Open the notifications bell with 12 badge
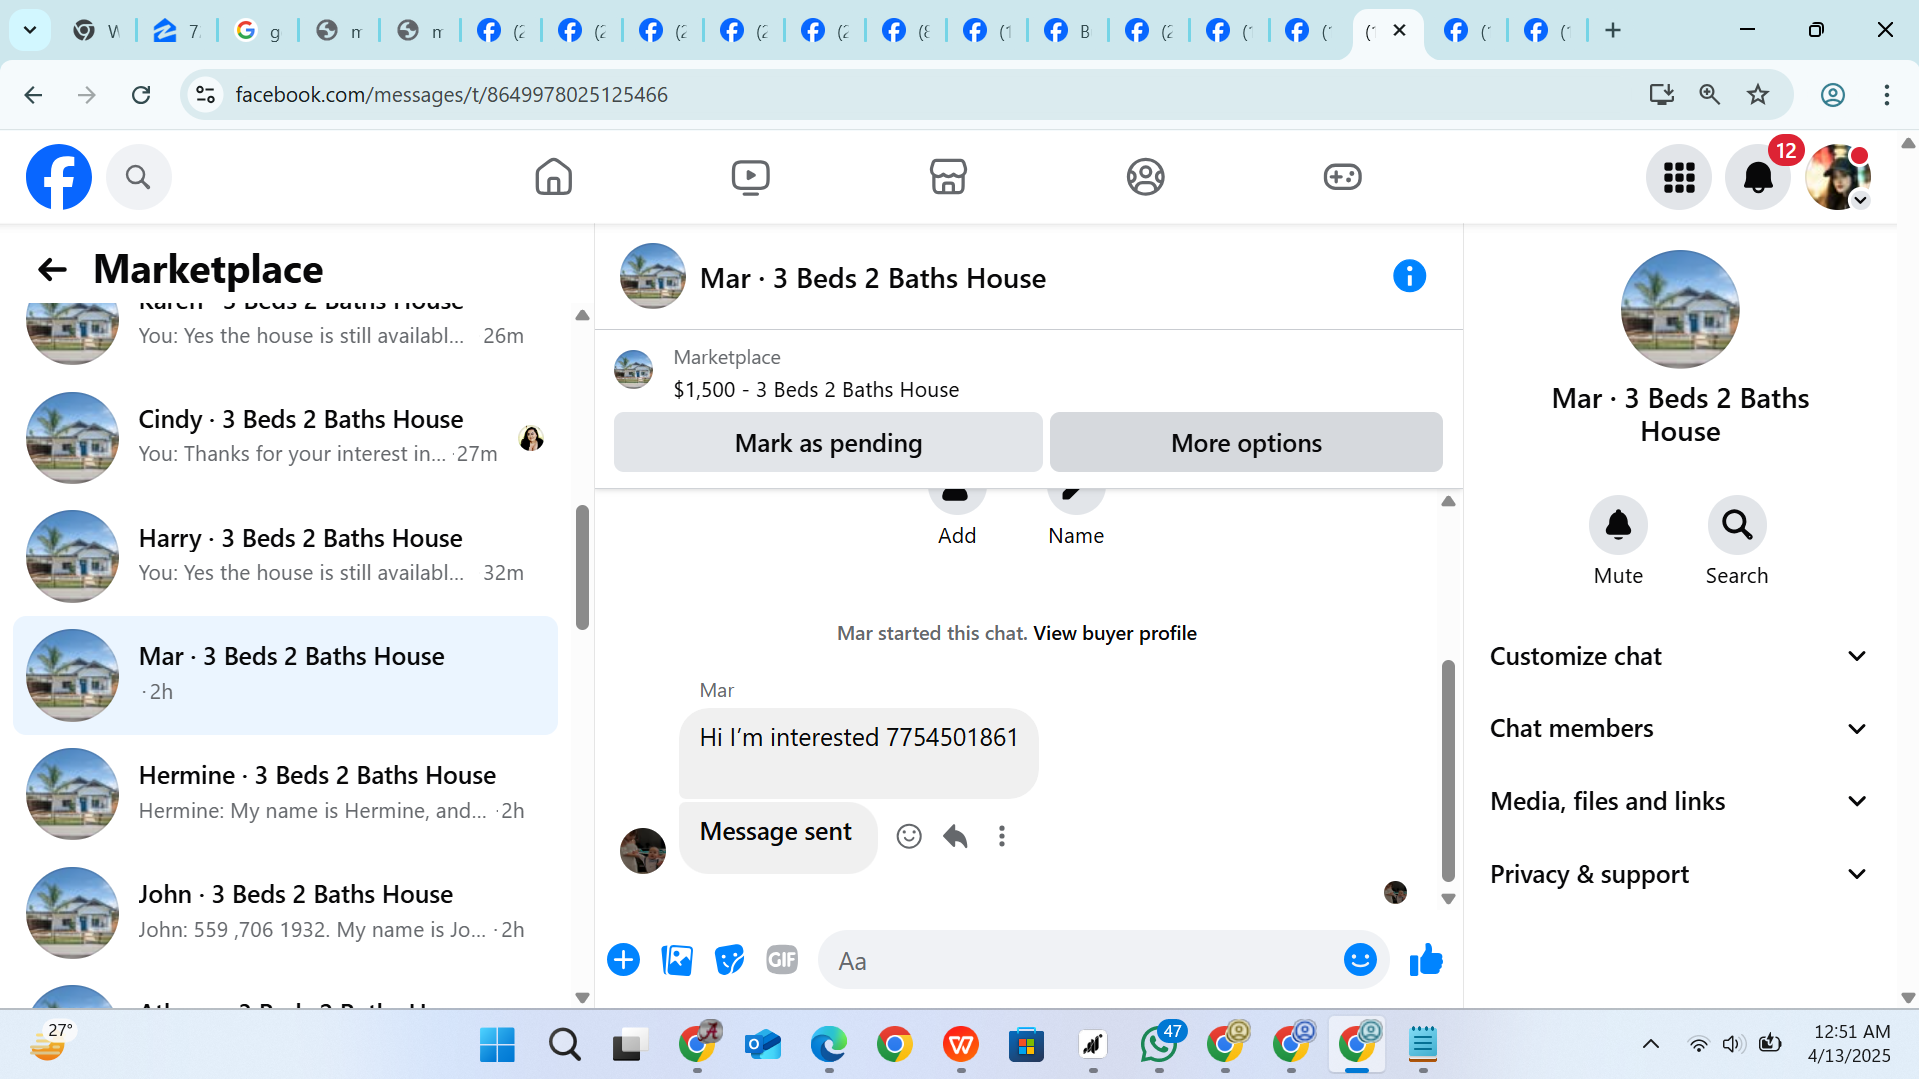 pos(1758,177)
